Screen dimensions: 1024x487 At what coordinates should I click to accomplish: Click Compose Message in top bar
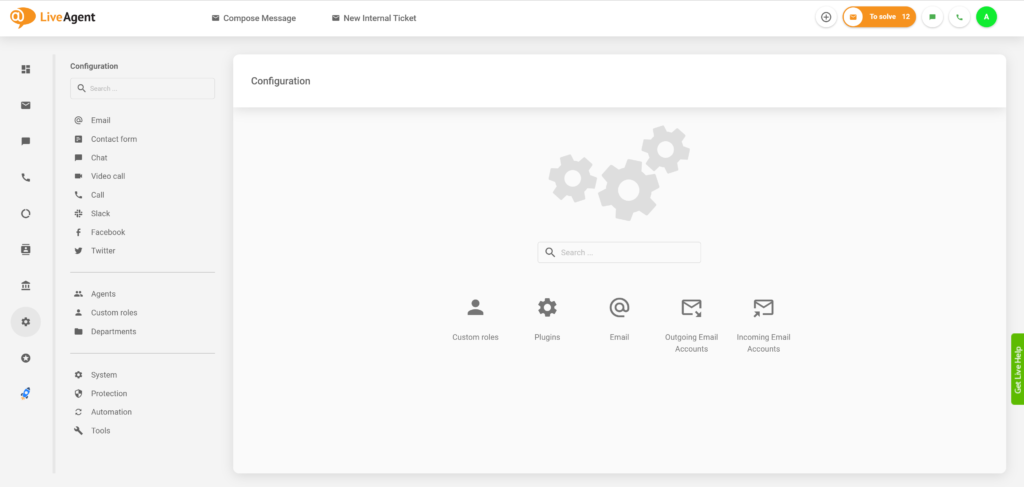coord(254,18)
